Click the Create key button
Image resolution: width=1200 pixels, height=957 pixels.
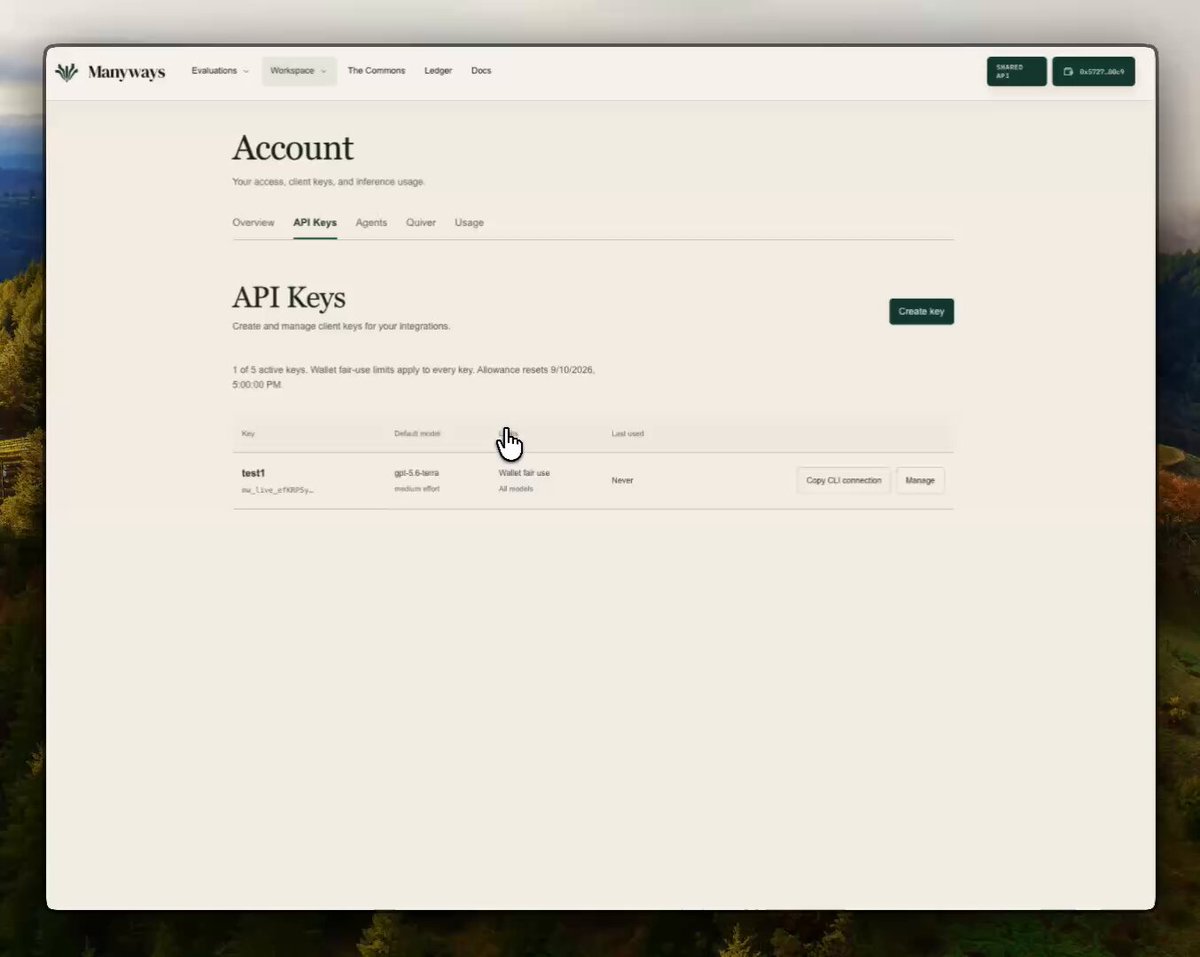pyautogui.click(x=921, y=311)
